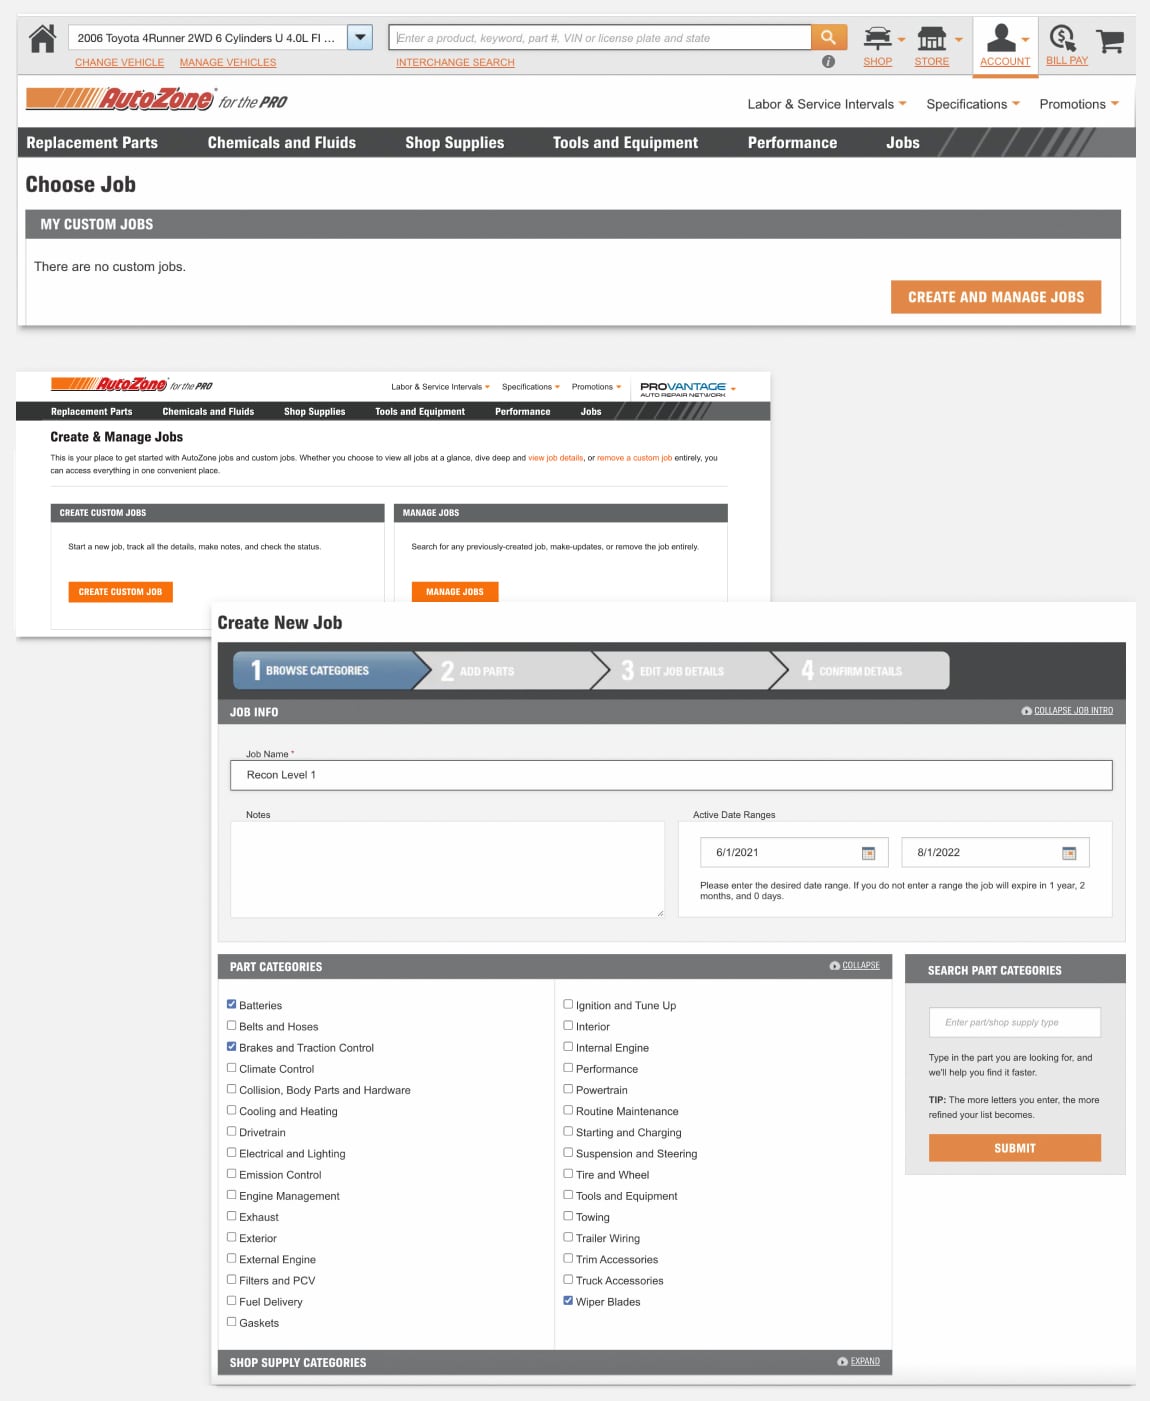Screen dimensions: 1150x1401
Task: Collapse the Job Info intro link
Action: [1073, 711]
